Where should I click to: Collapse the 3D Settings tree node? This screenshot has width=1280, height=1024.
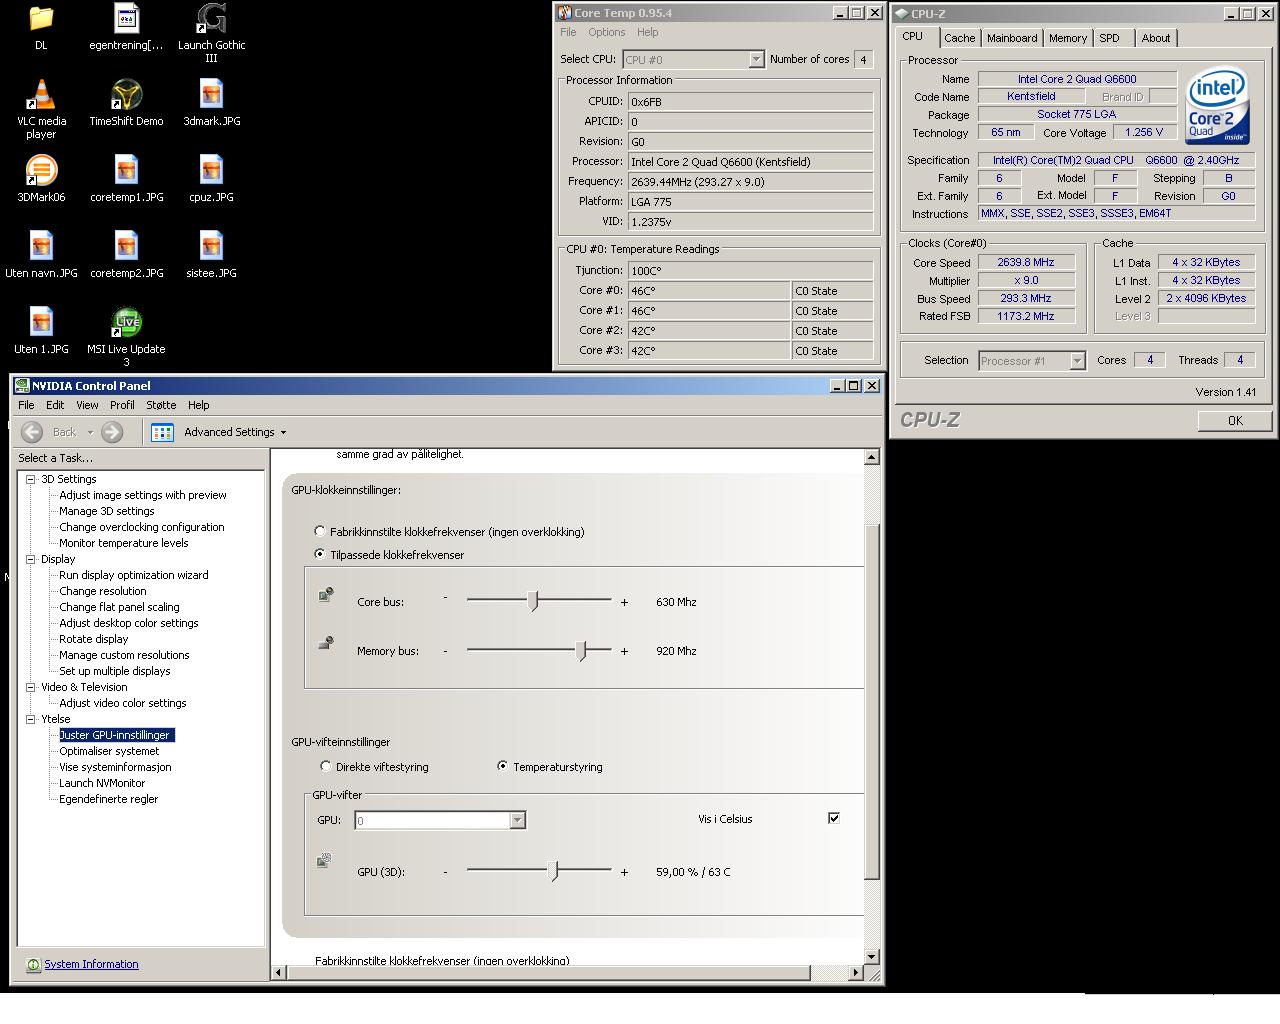(x=30, y=479)
